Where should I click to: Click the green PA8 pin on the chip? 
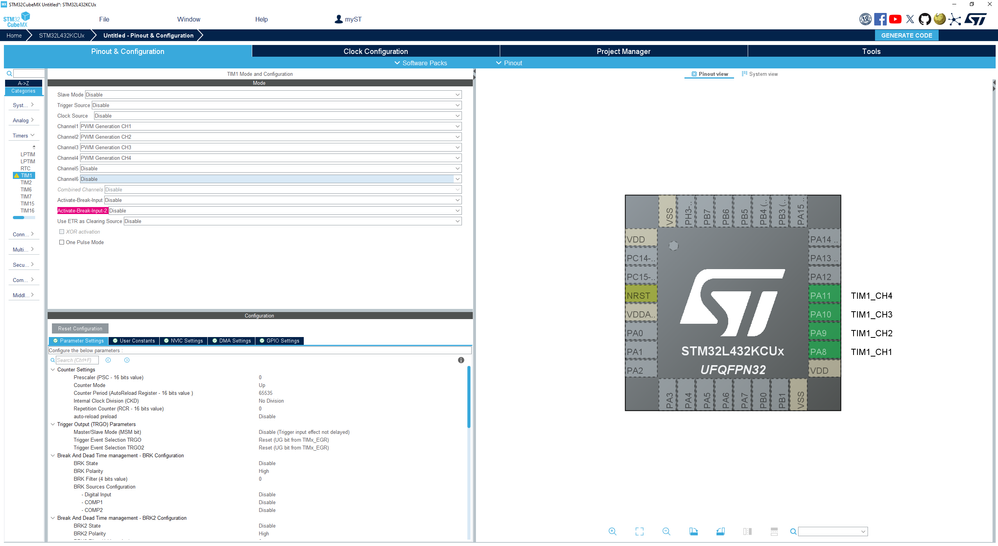click(x=824, y=351)
